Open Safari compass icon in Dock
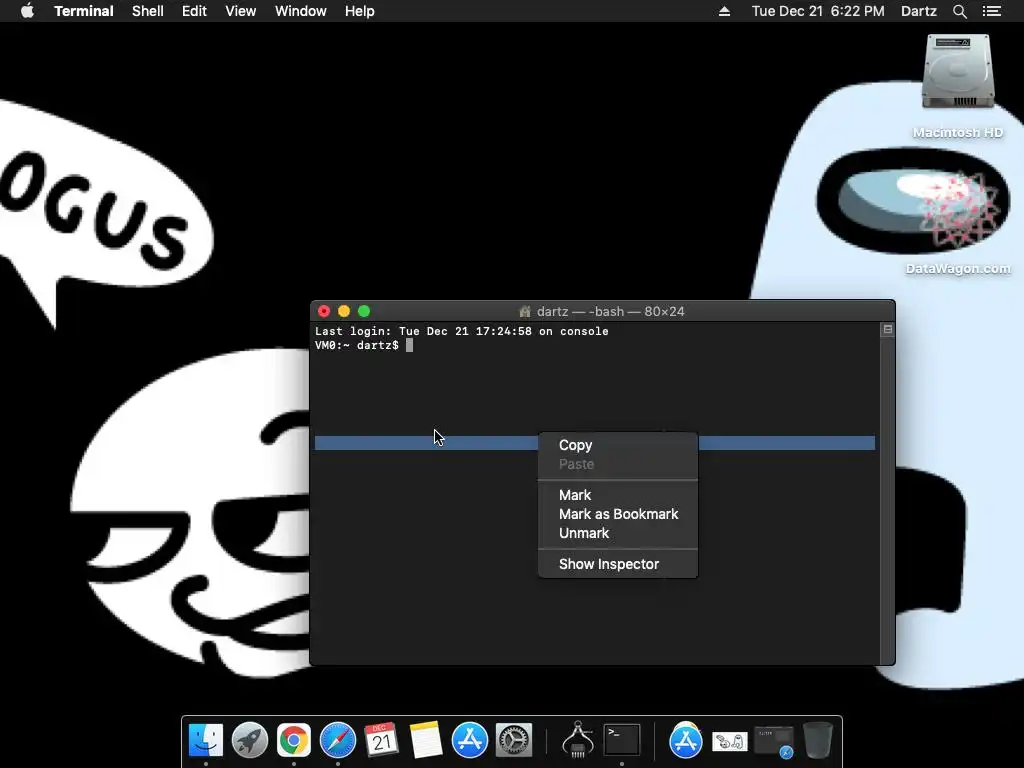 tap(338, 740)
